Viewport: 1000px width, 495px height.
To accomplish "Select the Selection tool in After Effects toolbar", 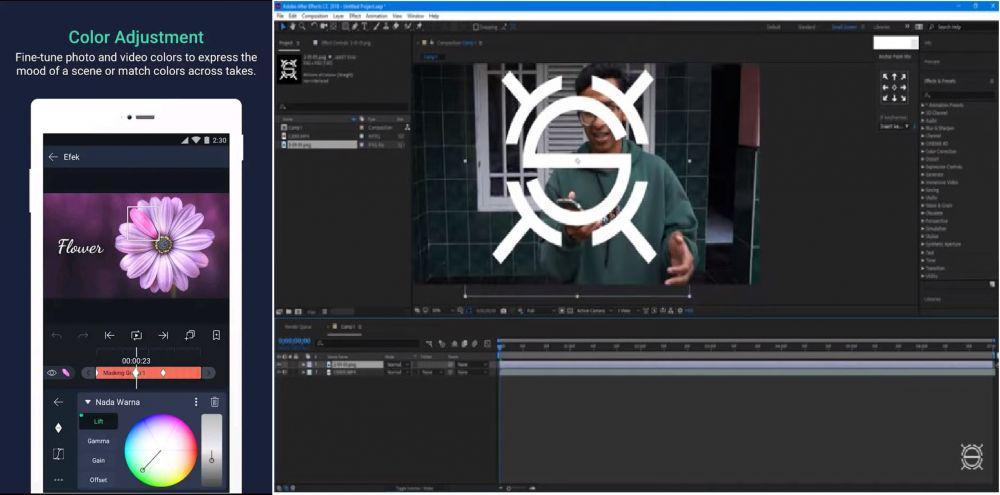I will tap(283, 27).
